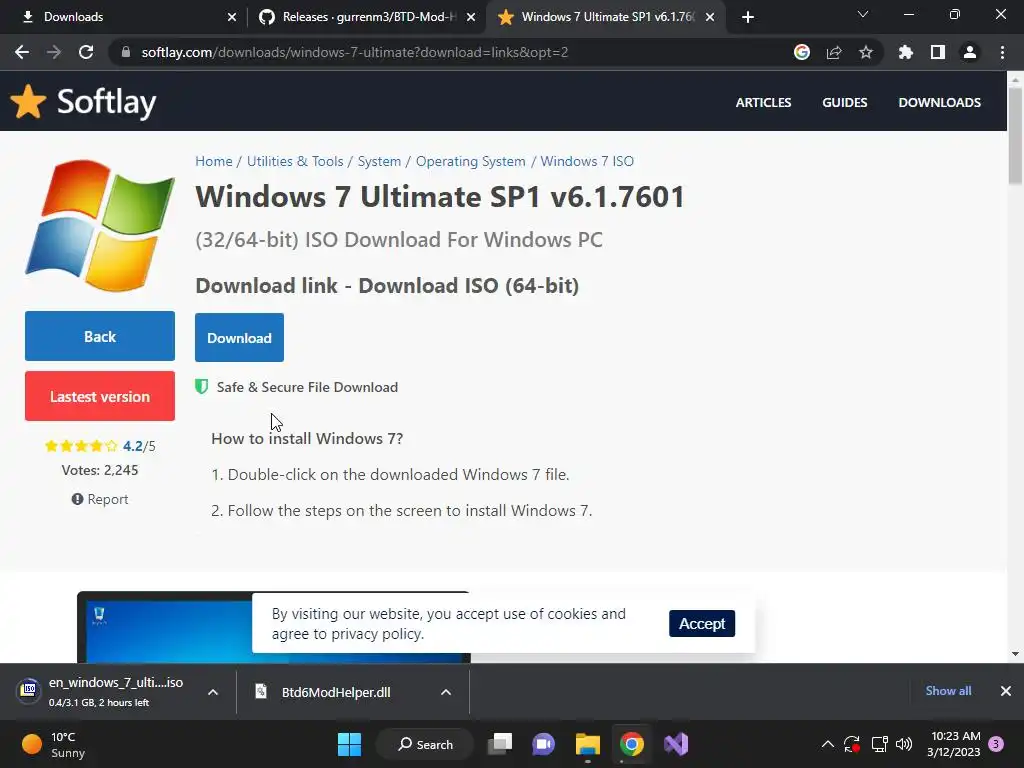Open a new browser tab
Viewport: 1024px width, 768px height.
(x=748, y=18)
